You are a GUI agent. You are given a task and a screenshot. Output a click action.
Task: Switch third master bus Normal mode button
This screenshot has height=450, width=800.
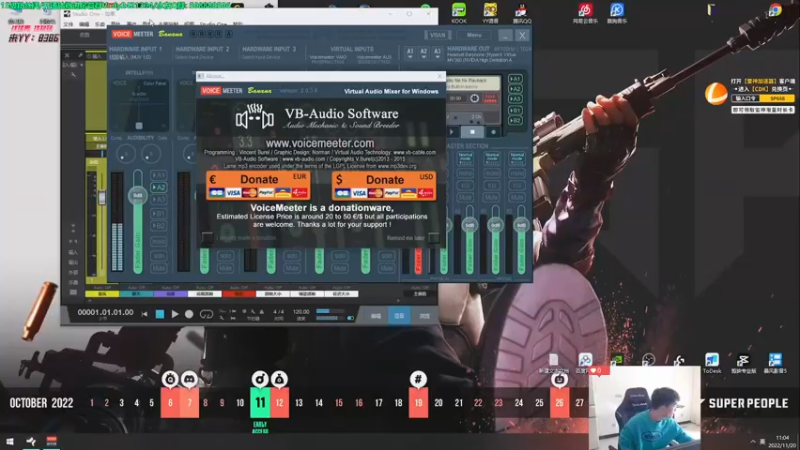click(517, 157)
